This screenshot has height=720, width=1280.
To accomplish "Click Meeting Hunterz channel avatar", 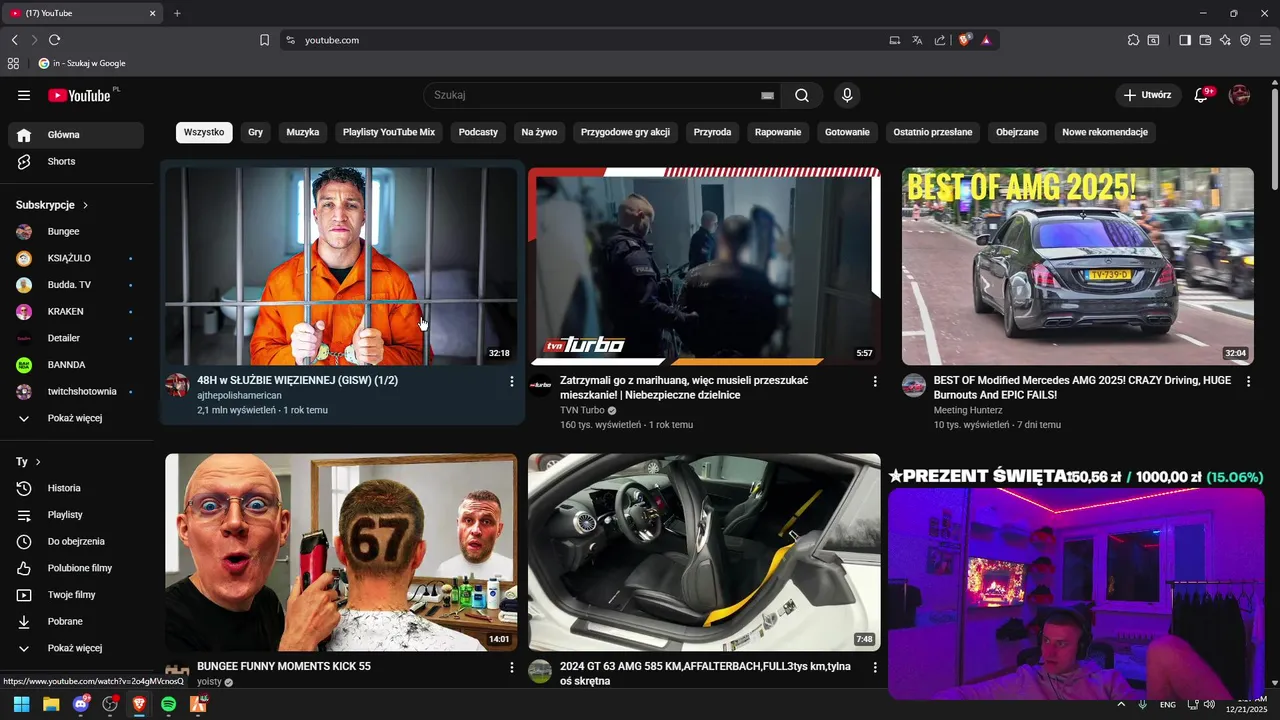I will coord(914,385).
